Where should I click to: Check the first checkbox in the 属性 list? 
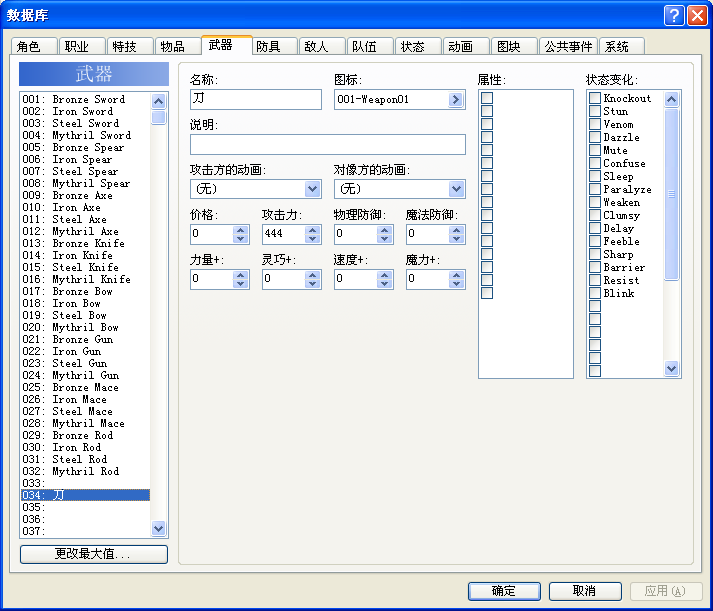tap(487, 98)
